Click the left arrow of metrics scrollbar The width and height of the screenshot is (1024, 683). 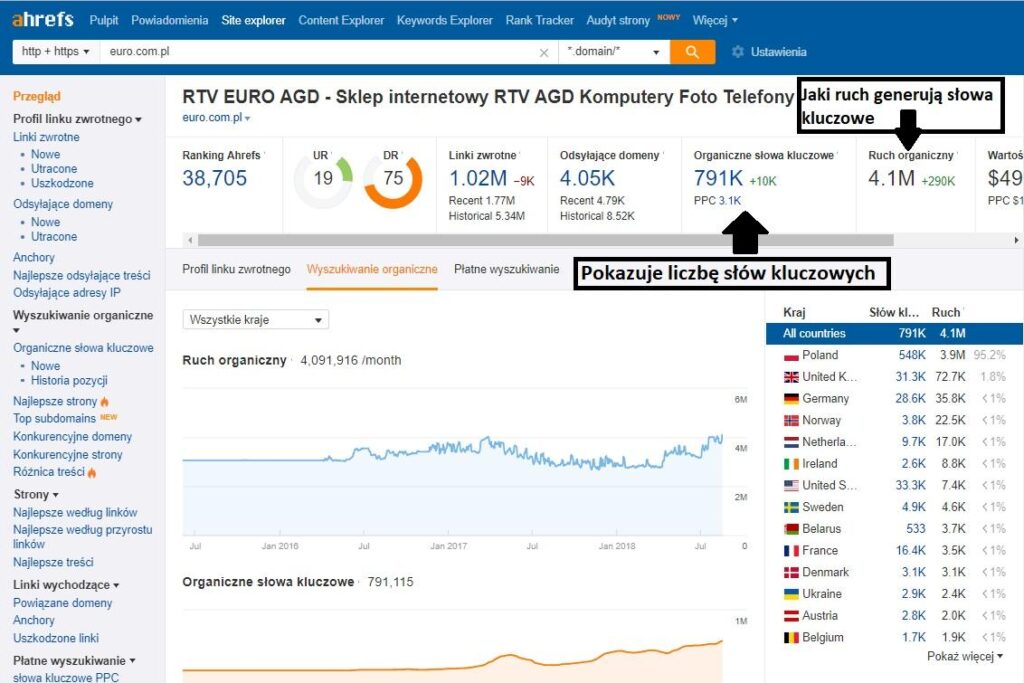(x=190, y=240)
